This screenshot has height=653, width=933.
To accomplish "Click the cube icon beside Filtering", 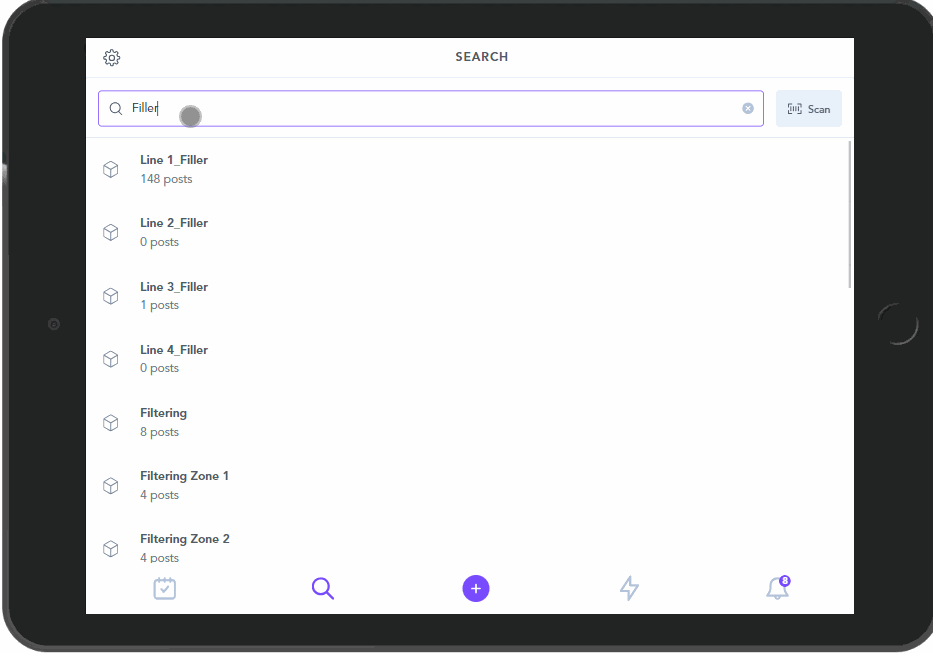I will click(111, 423).
